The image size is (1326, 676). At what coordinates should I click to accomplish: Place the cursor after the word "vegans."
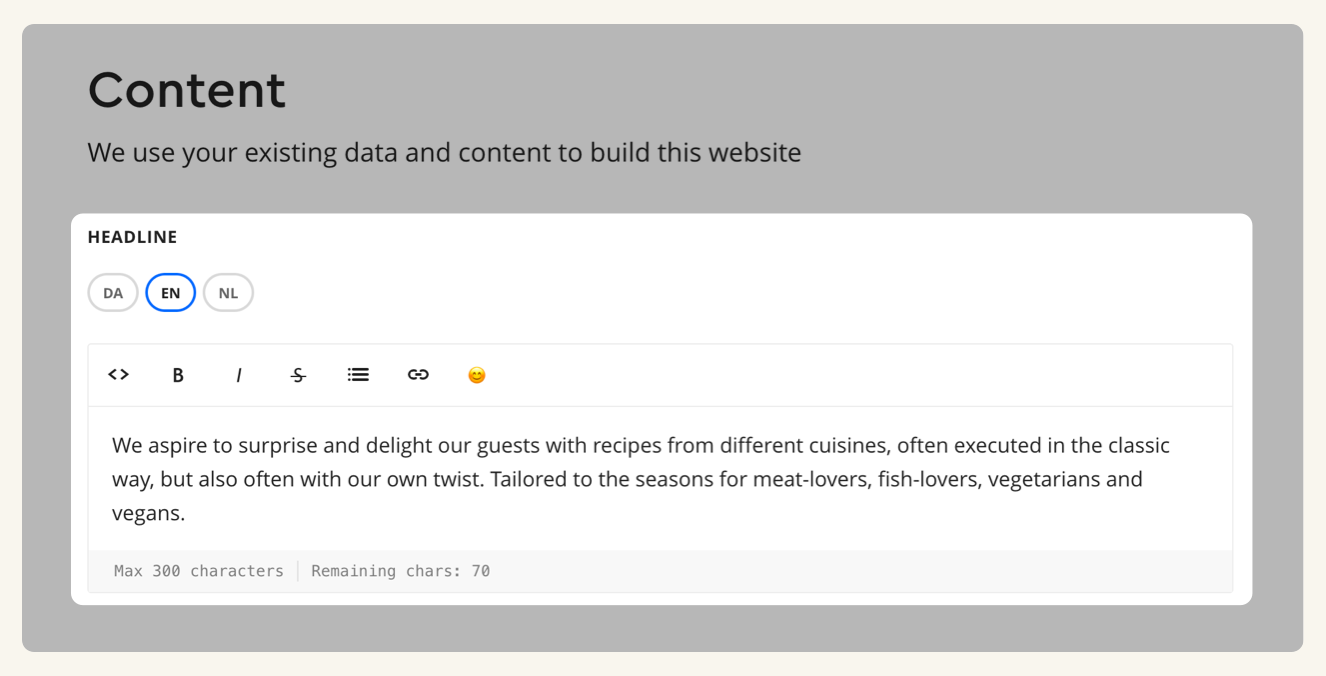[187, 514]
